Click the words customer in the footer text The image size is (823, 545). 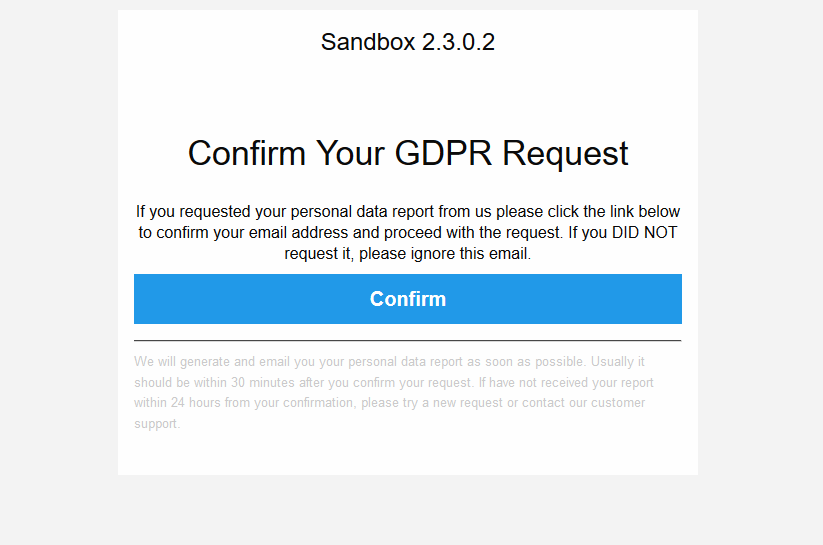pyautogui.click(x=618, y=403)
